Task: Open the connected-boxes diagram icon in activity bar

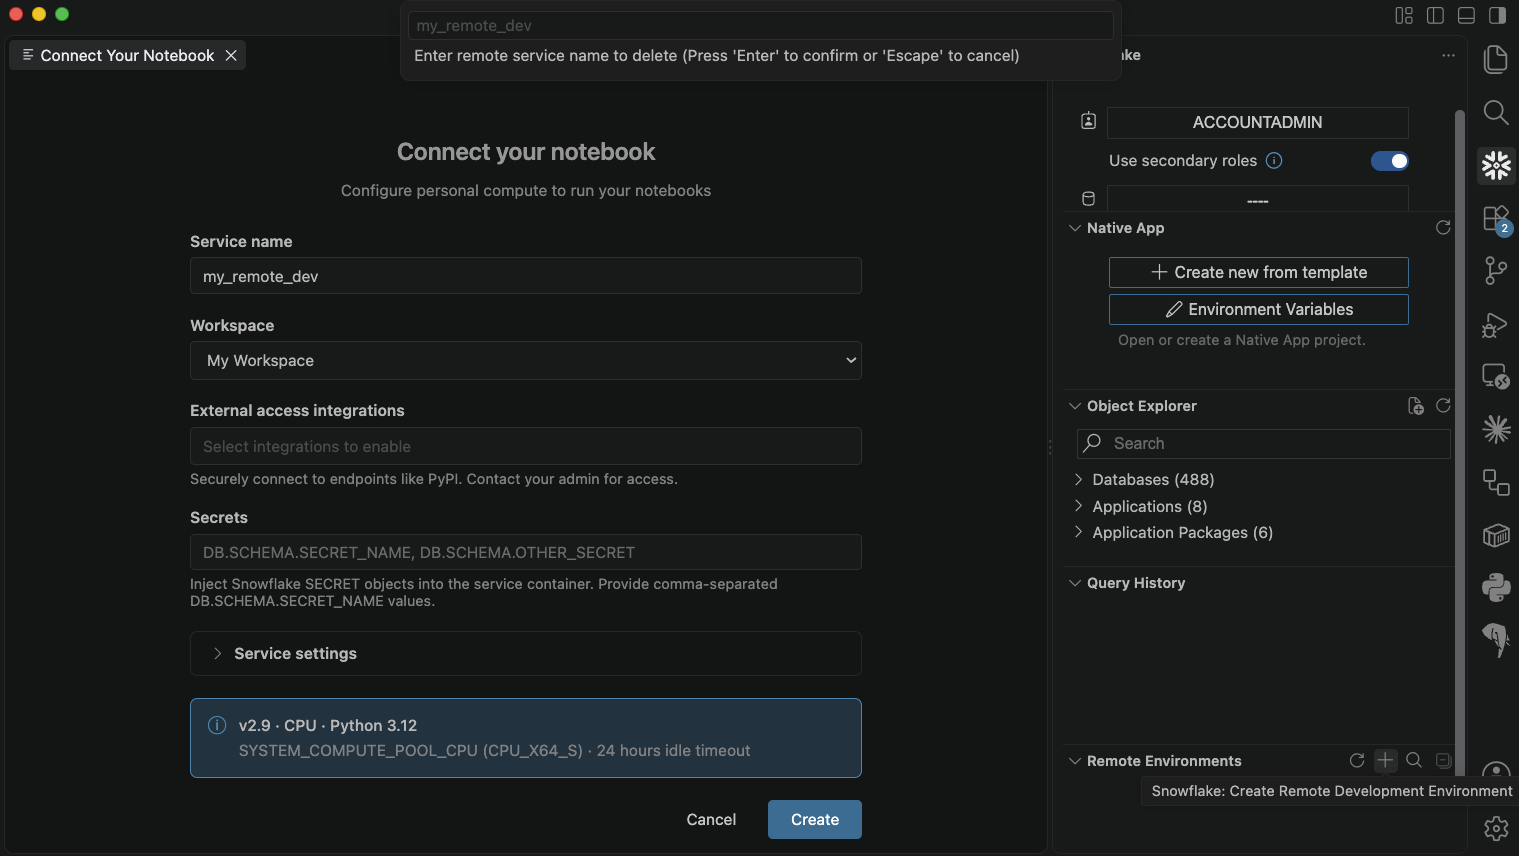Action: pos(1496,482)
